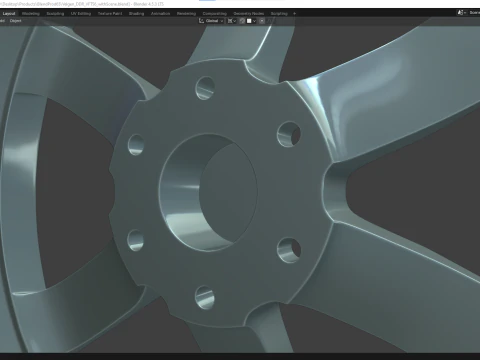Open the snapping options dropdown
This screenshot has height=360, width=480.
pos(252,21)
